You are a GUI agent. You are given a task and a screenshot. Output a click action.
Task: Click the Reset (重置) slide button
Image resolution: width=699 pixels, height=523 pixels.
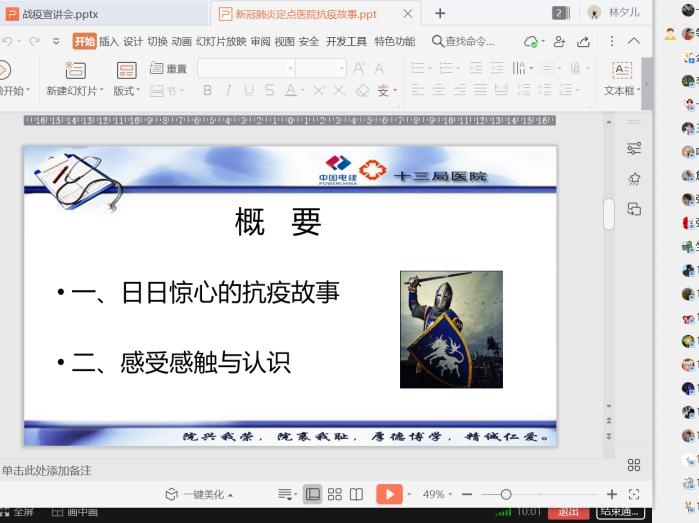pos(169,69)
